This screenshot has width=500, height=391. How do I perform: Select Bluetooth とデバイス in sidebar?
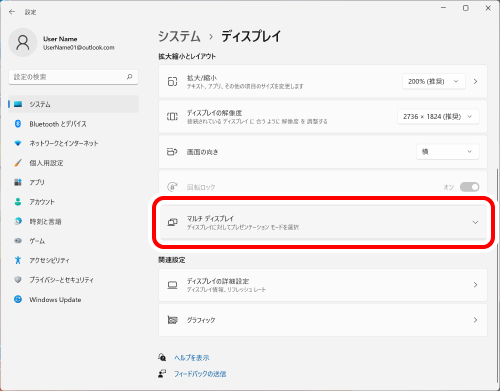[x=73, y=124]
